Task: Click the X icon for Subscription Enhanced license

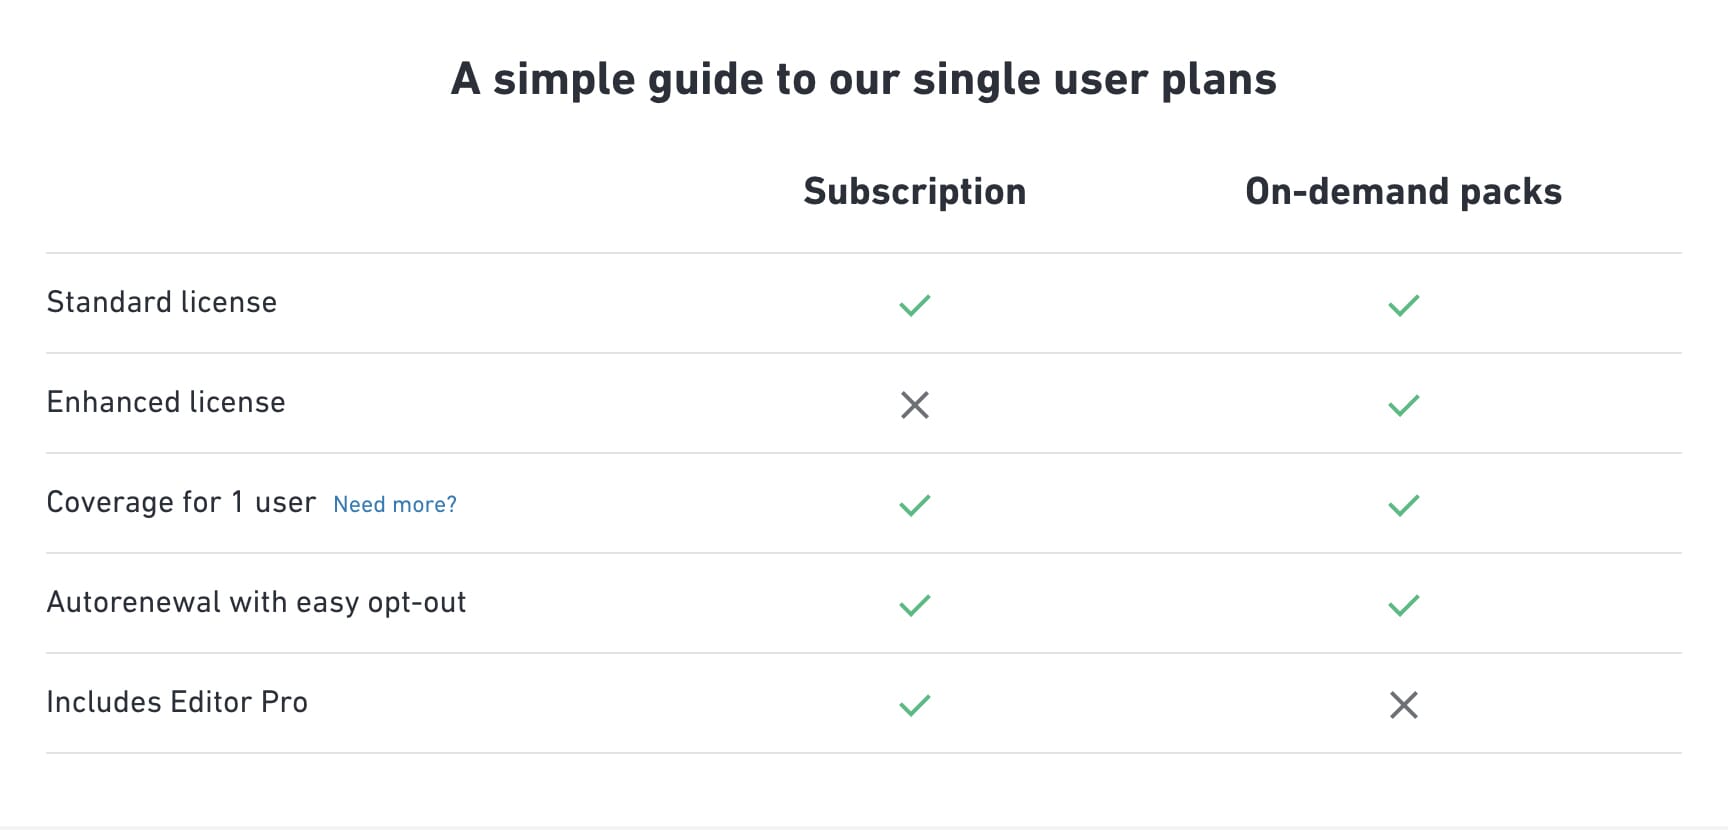Action: coord(914,405)
